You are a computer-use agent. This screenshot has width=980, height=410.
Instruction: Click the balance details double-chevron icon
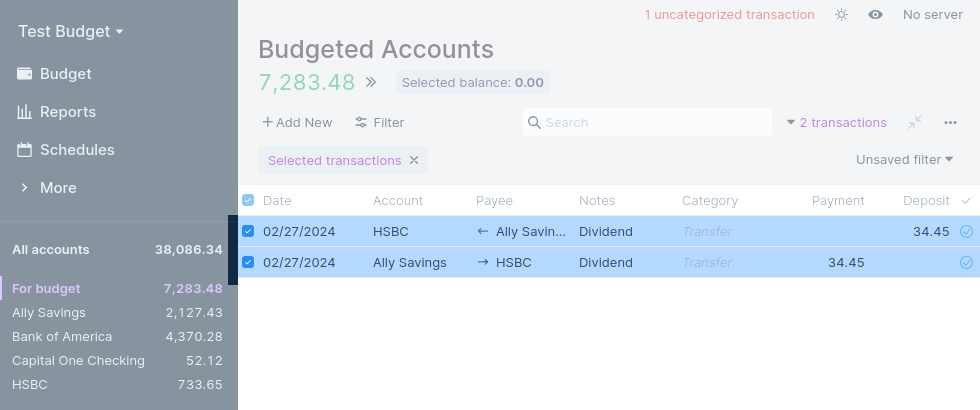tap(371, 82)
